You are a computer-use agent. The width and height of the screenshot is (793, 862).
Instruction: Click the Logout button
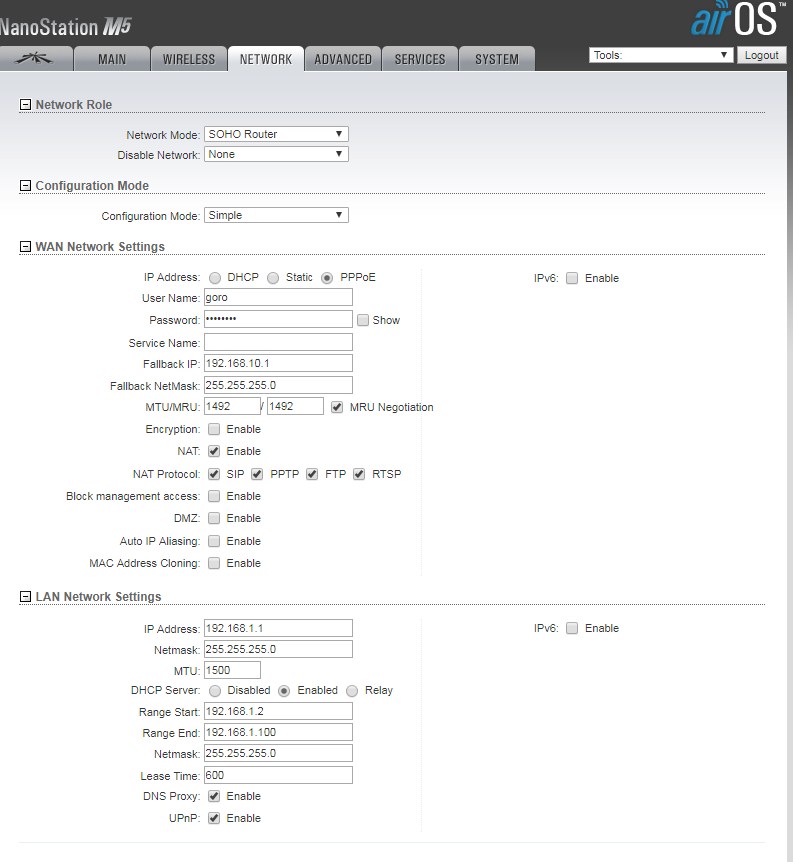[761, 55]
